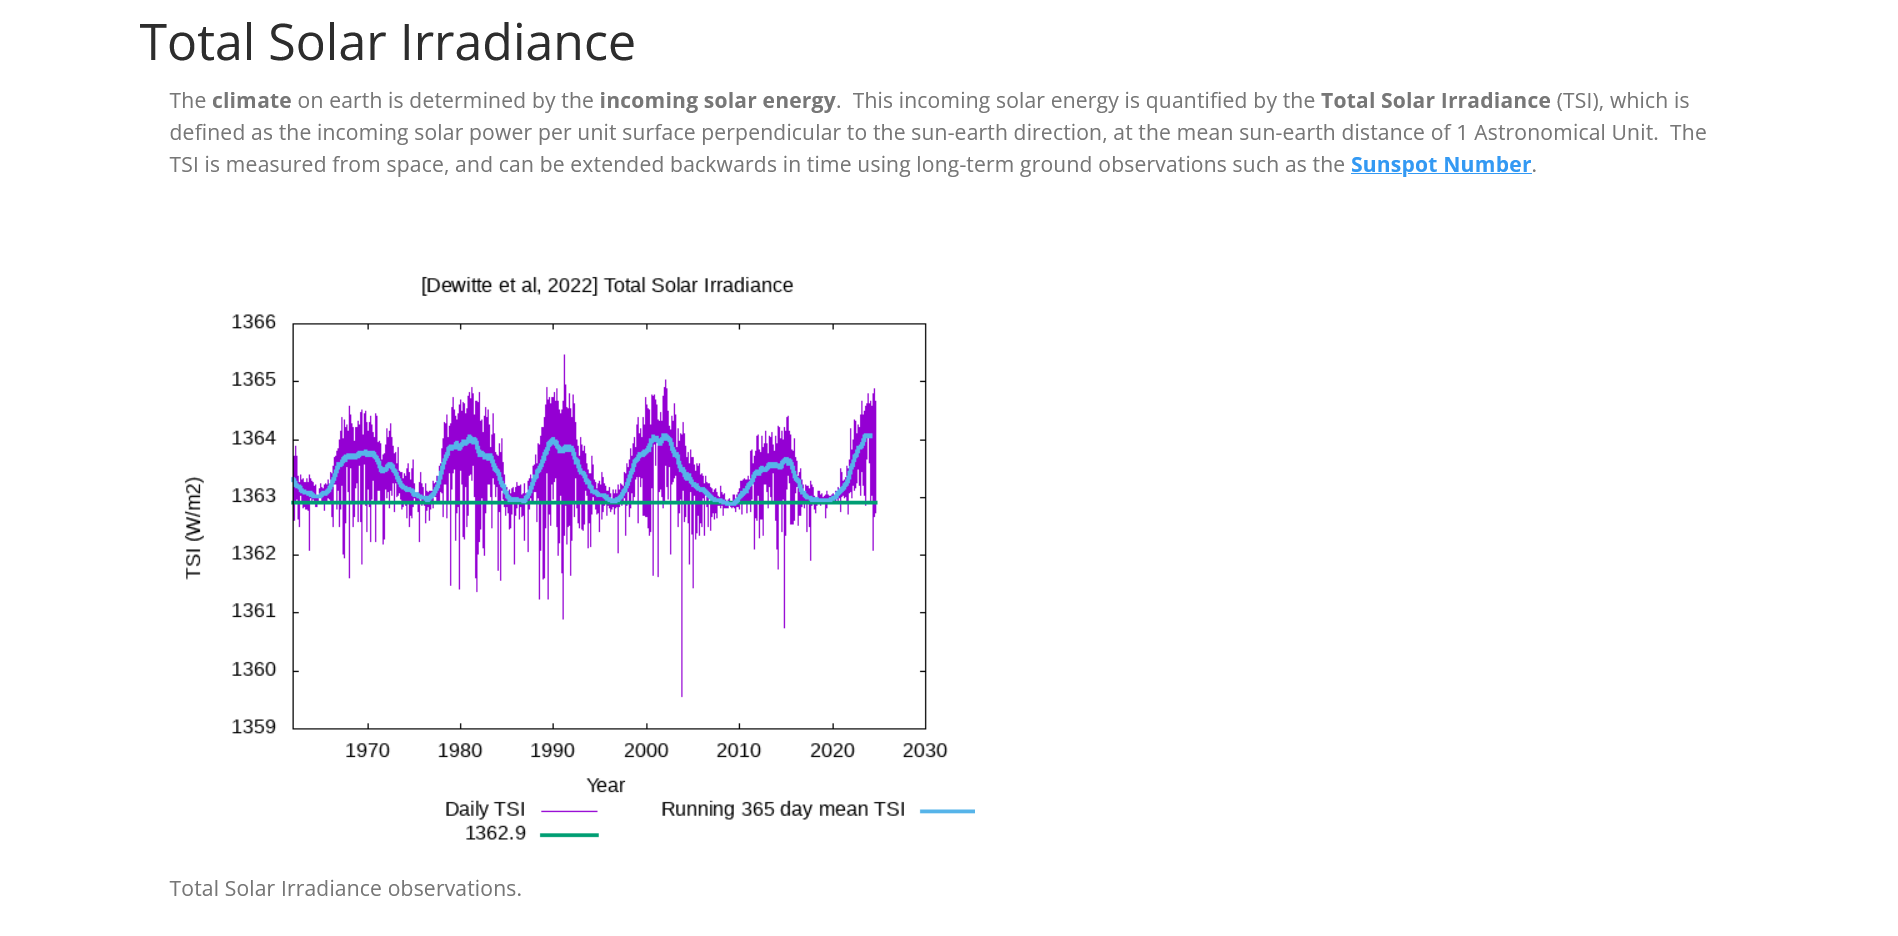Click the blue Running 365 day mean swatch
The height and width of the screenshot is (936, 1898).
[946, 811]
